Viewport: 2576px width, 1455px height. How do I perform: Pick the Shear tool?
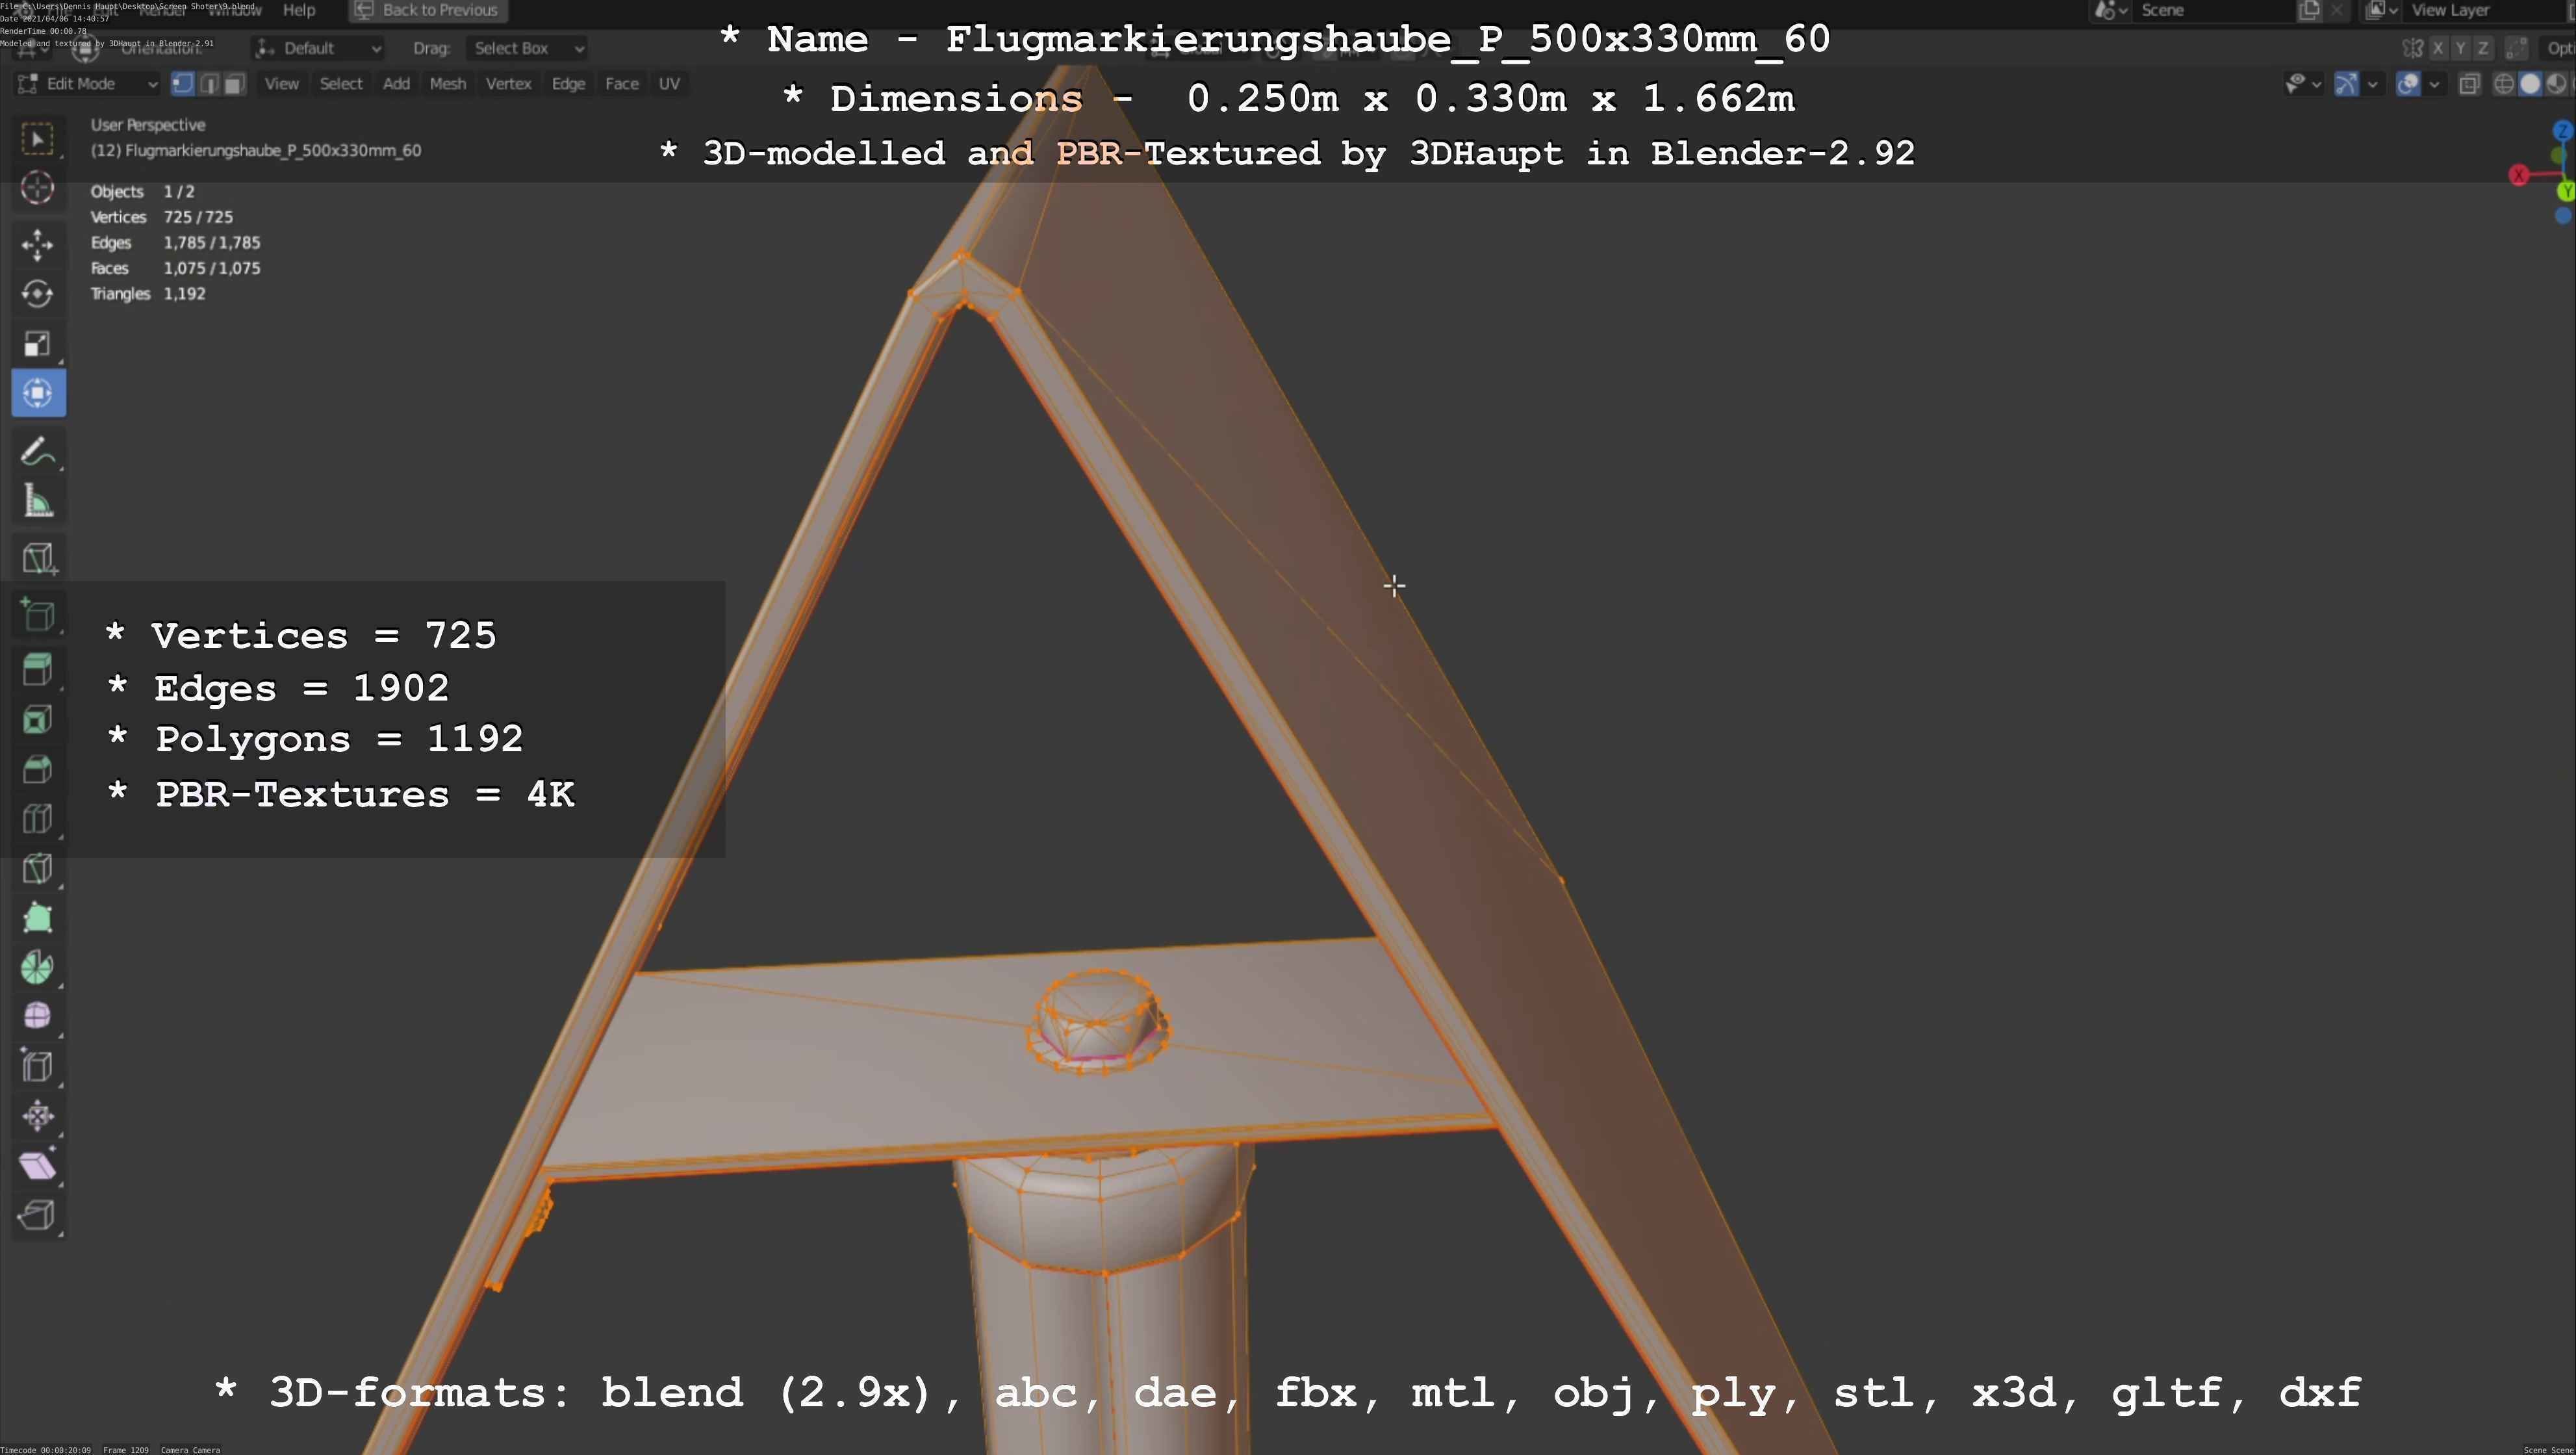click(x=38, y=1165)
